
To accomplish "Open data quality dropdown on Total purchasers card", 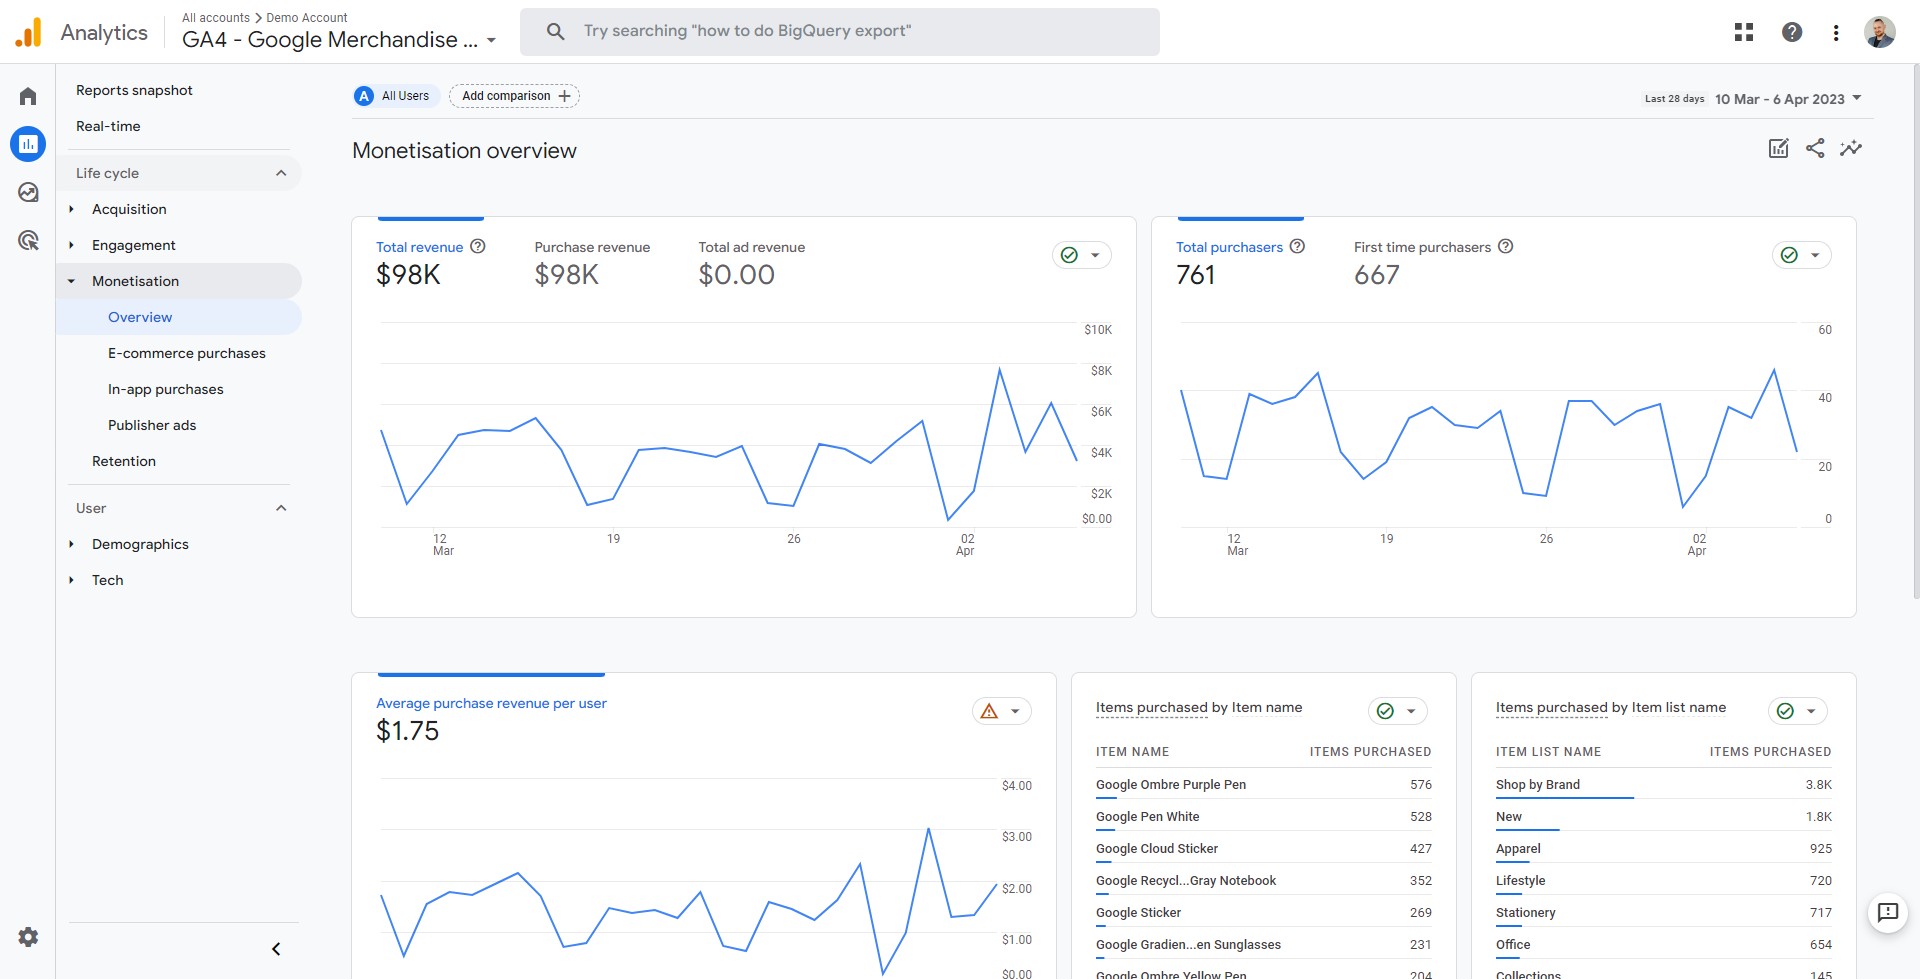I will click(x=1802, y=255).
